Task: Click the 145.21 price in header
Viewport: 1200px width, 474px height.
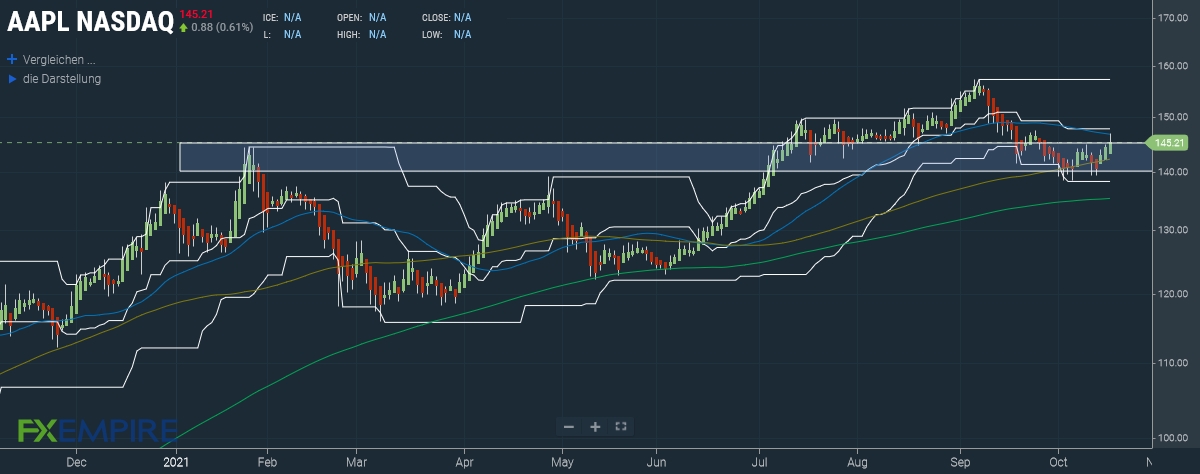Action: pos(194,14)
